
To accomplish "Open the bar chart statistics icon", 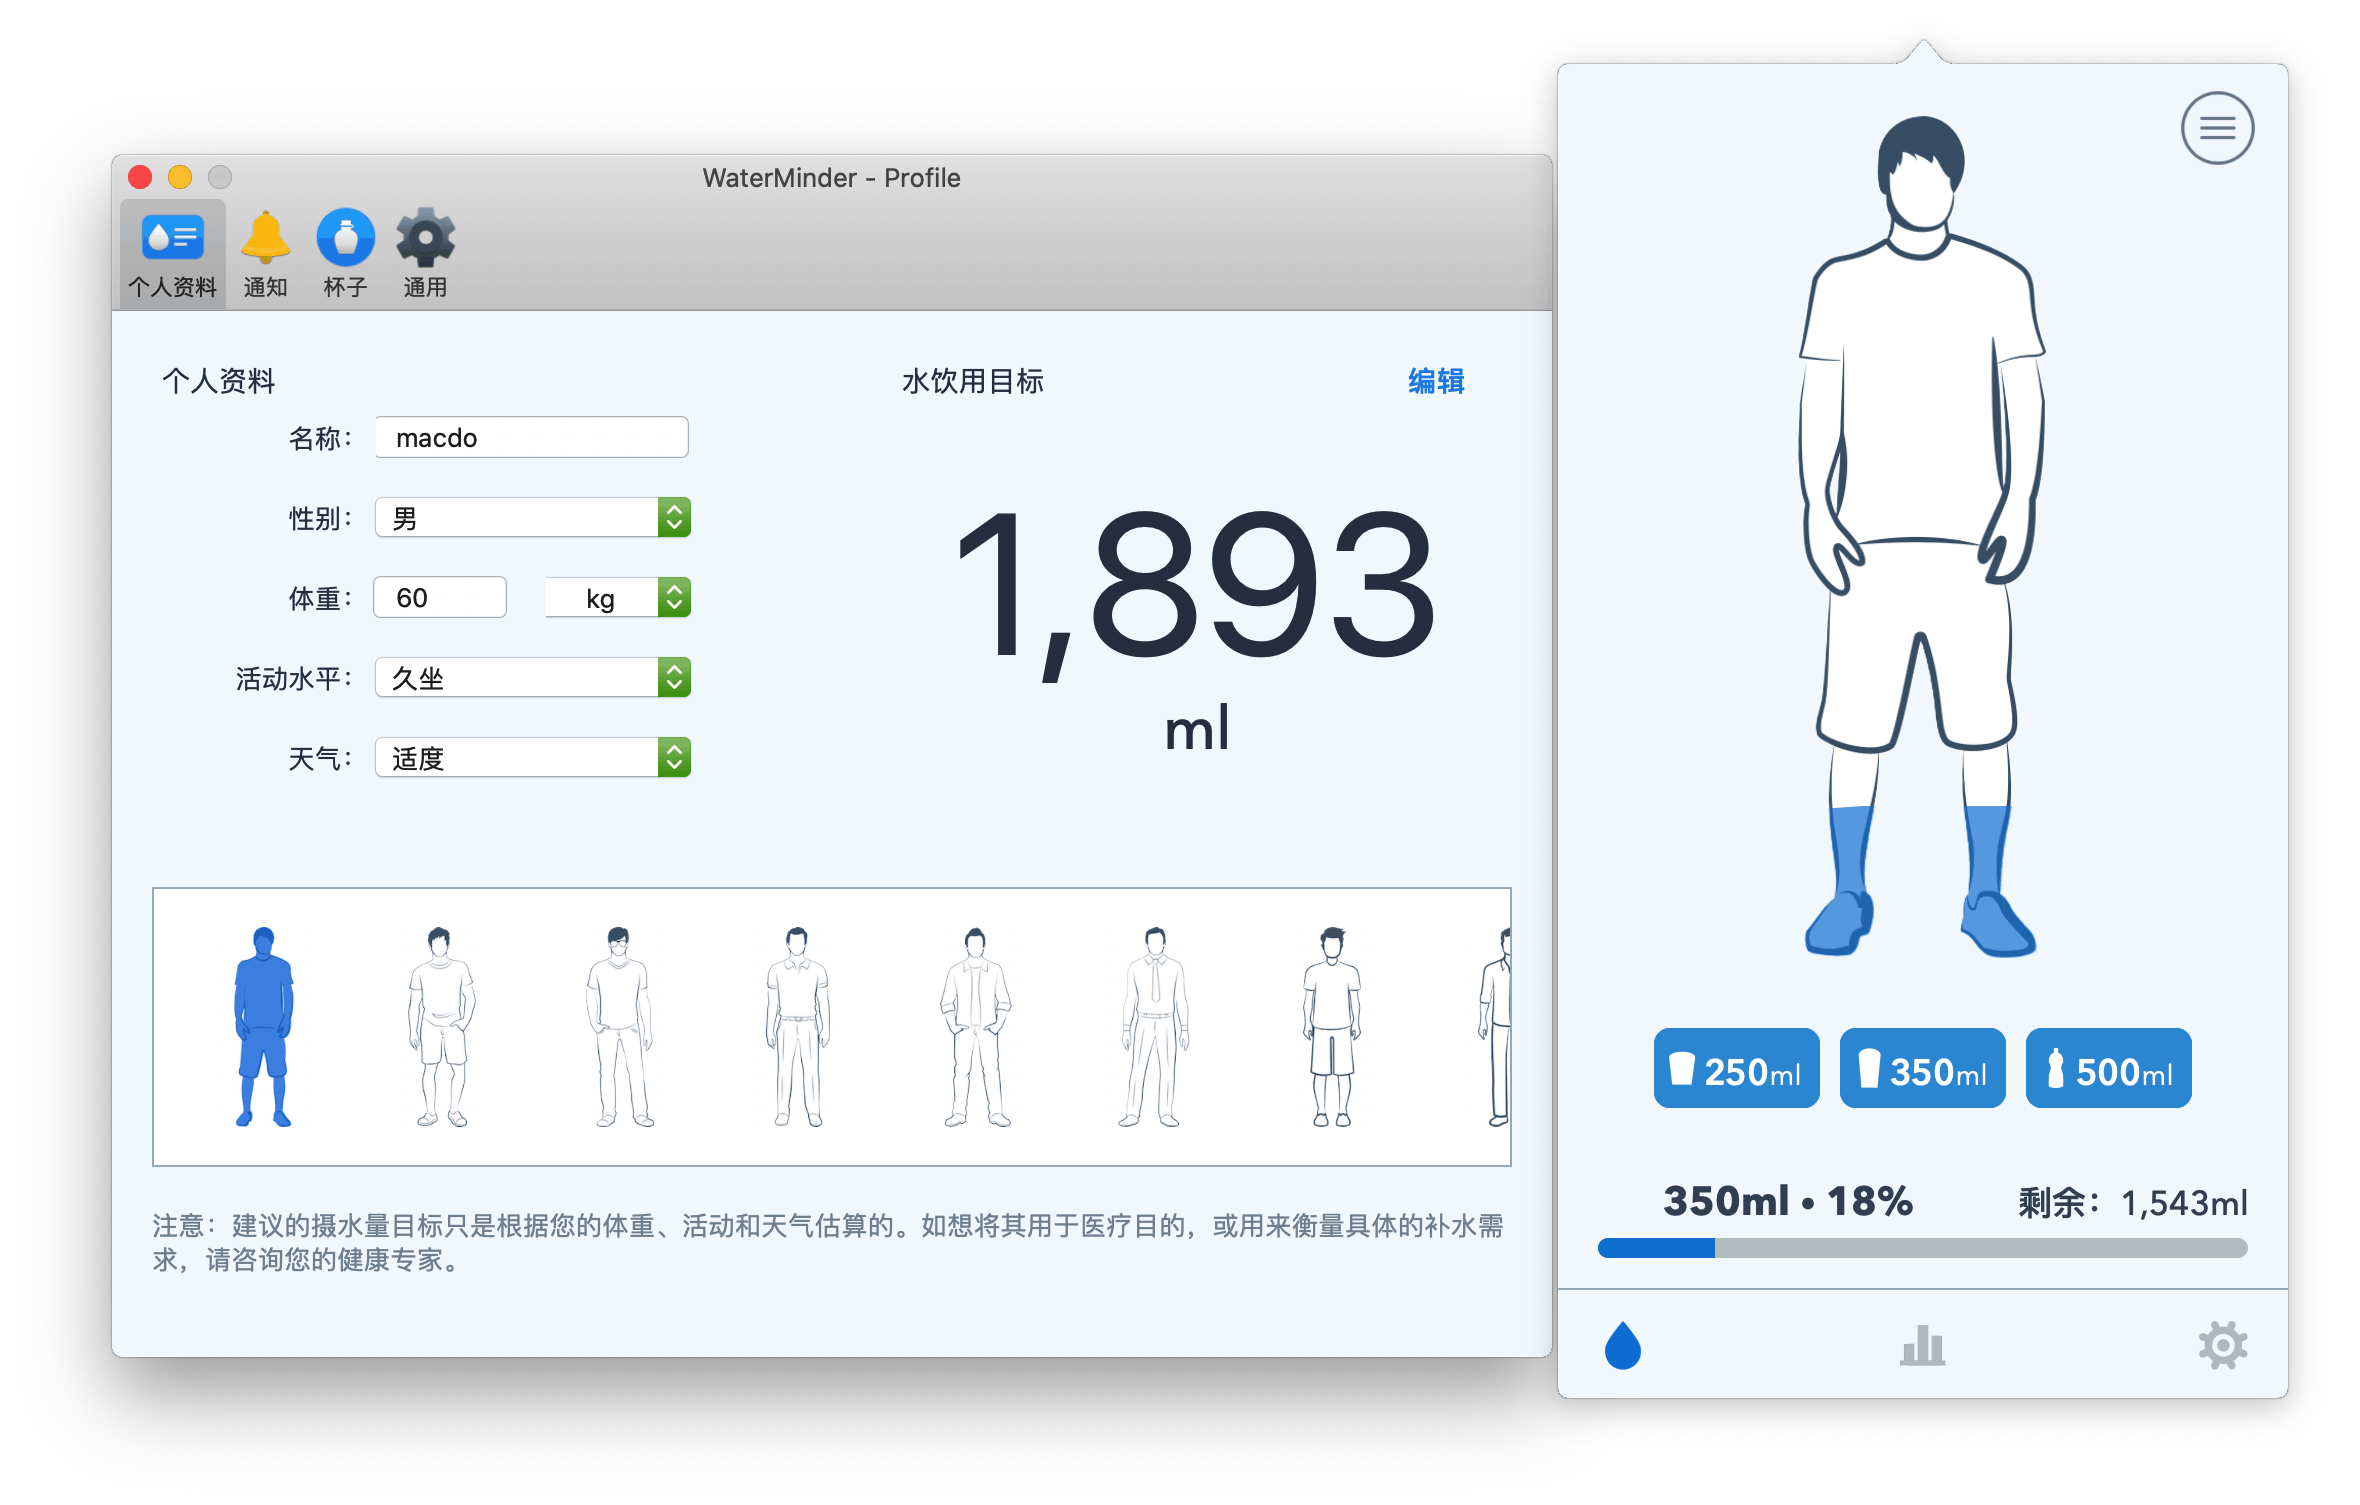I will pos(1921,1345).
